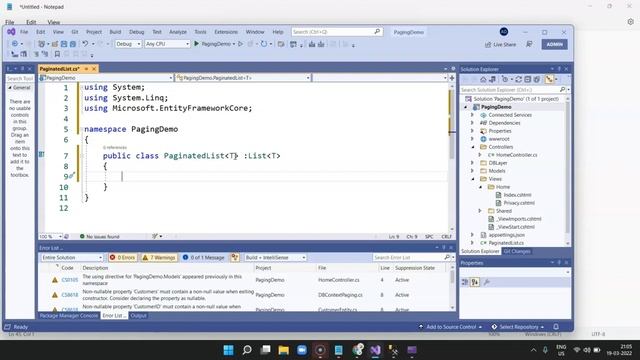Open the Git menu

coord(75,32)
